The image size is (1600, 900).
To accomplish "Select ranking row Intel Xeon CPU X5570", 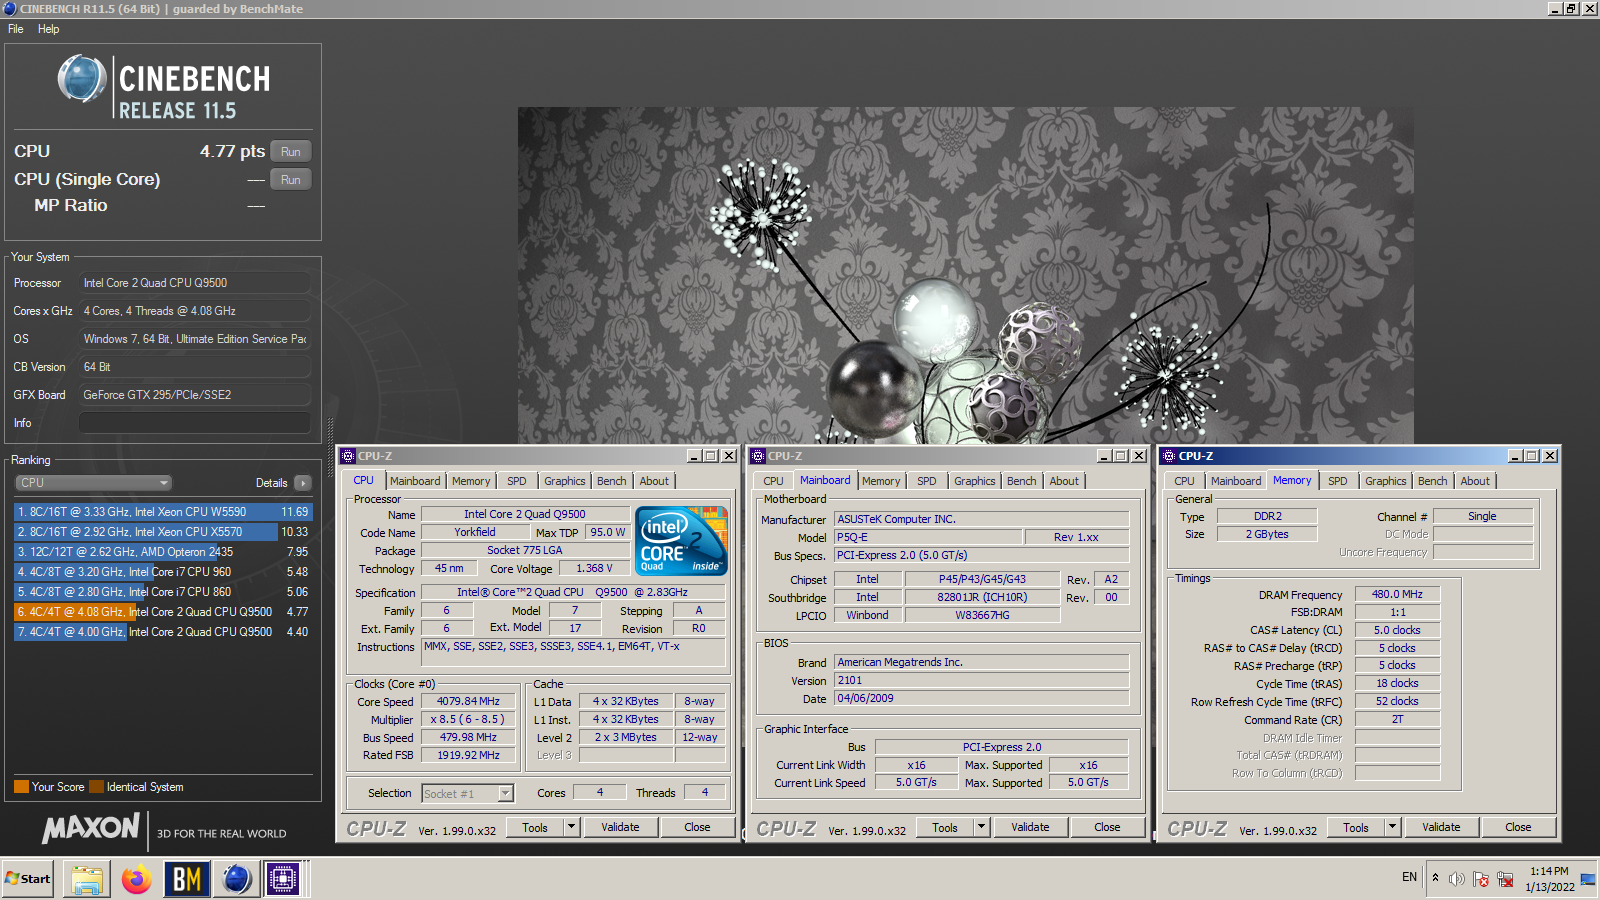I will [163, 532].
